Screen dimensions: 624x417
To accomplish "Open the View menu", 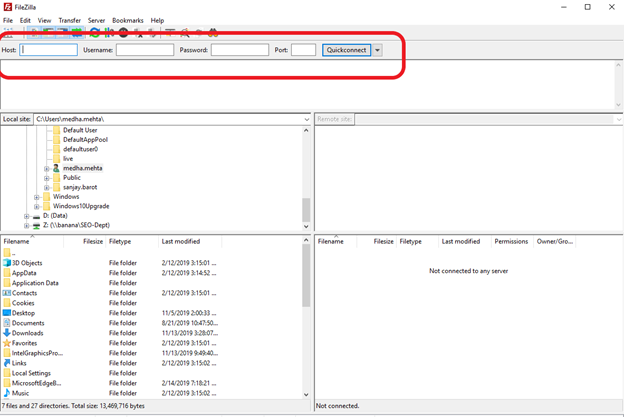I will pos(44,20).
